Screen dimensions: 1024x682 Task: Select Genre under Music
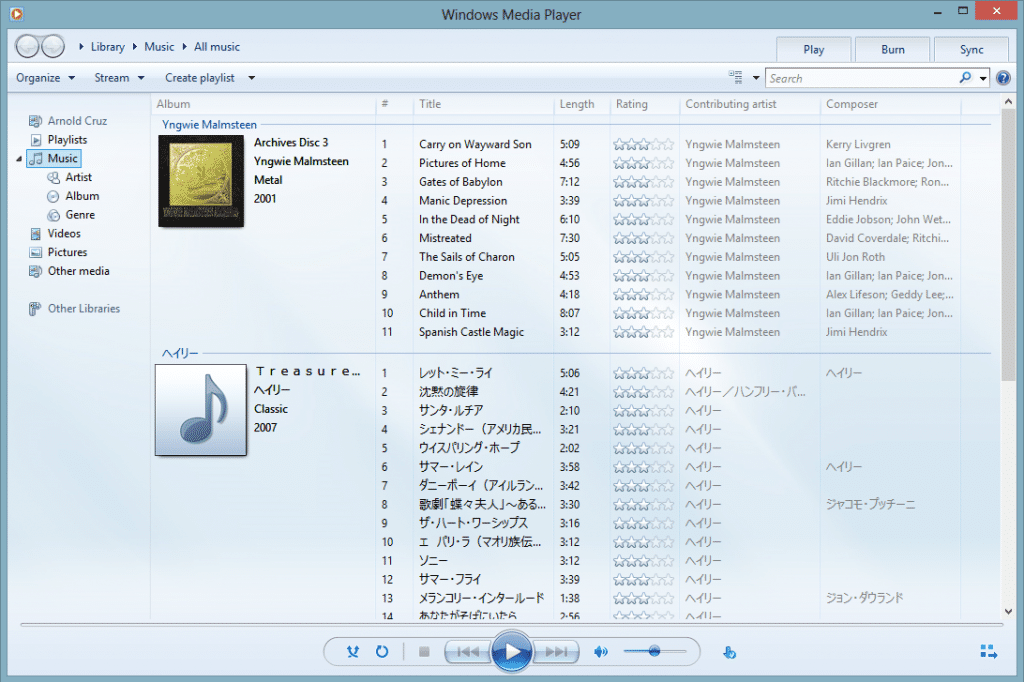(71, 215)
